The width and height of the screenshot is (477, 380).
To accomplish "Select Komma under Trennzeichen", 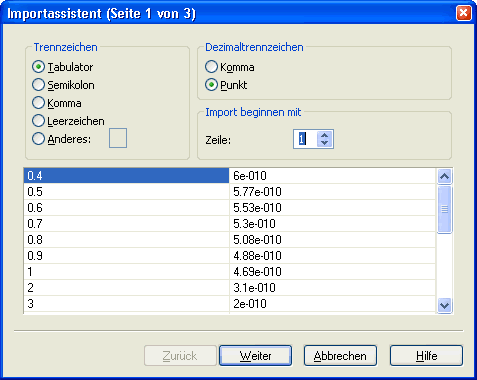I will coord(57,103).
